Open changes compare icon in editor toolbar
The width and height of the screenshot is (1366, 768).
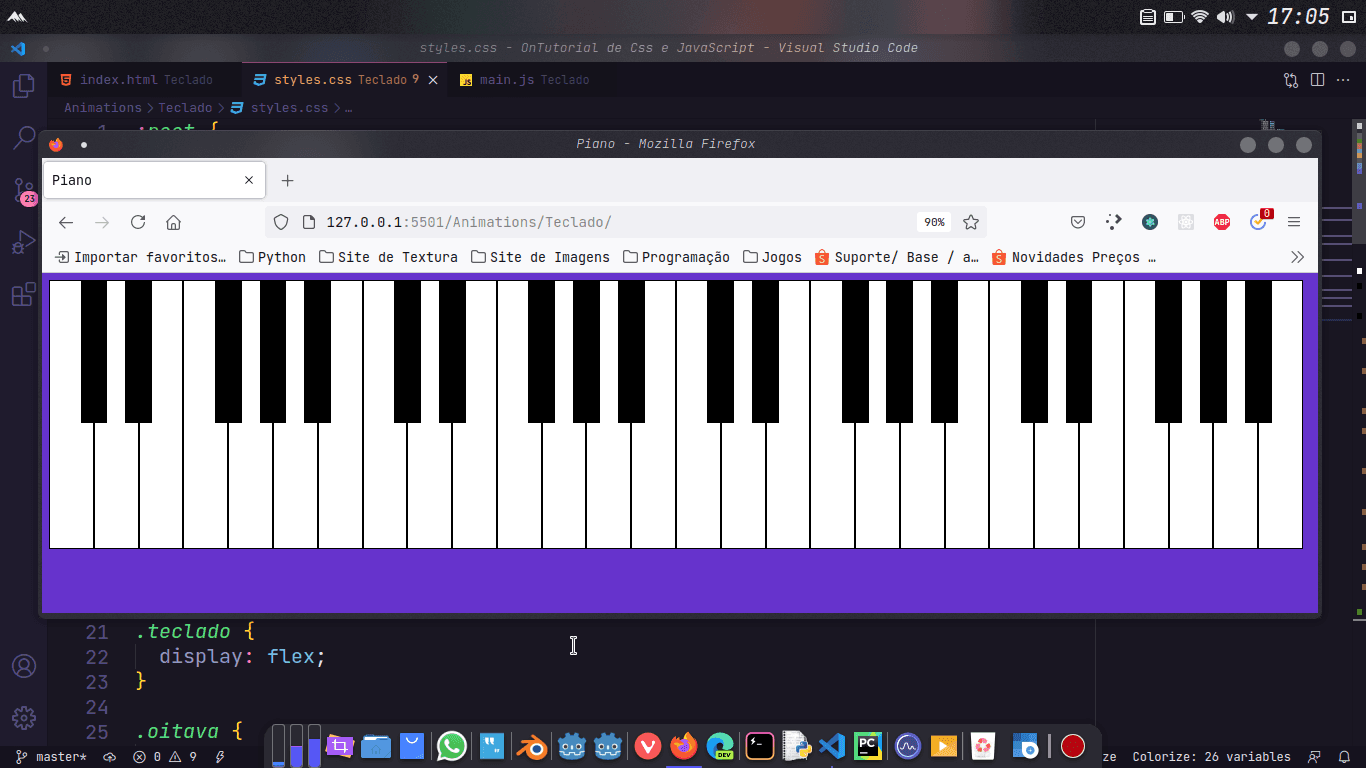(x=1291, y=80)
